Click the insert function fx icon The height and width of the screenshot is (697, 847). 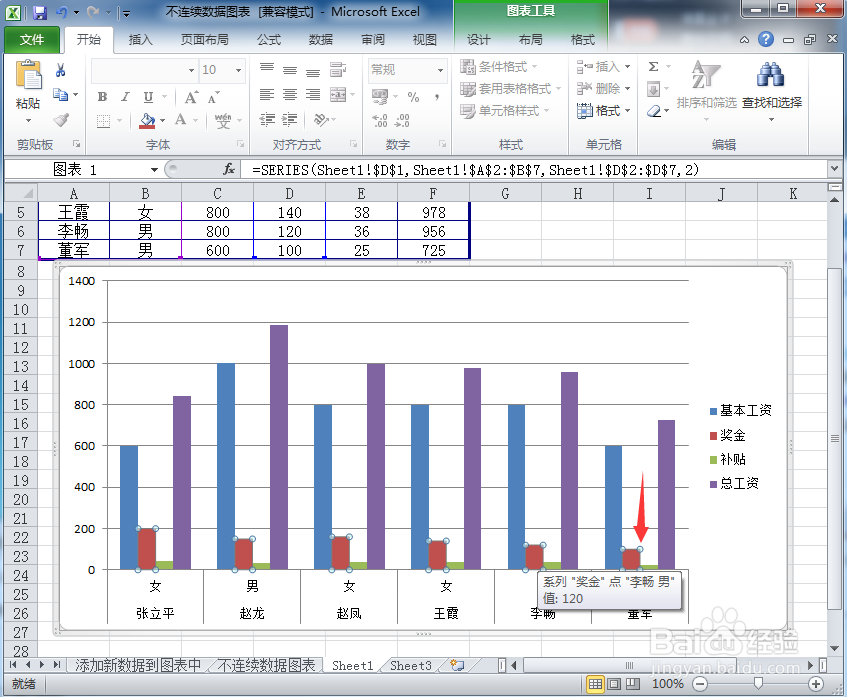click(229, 170)
